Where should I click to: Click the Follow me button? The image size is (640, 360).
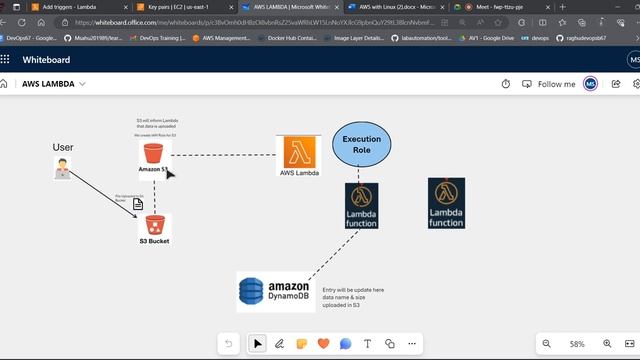point(549,84)
